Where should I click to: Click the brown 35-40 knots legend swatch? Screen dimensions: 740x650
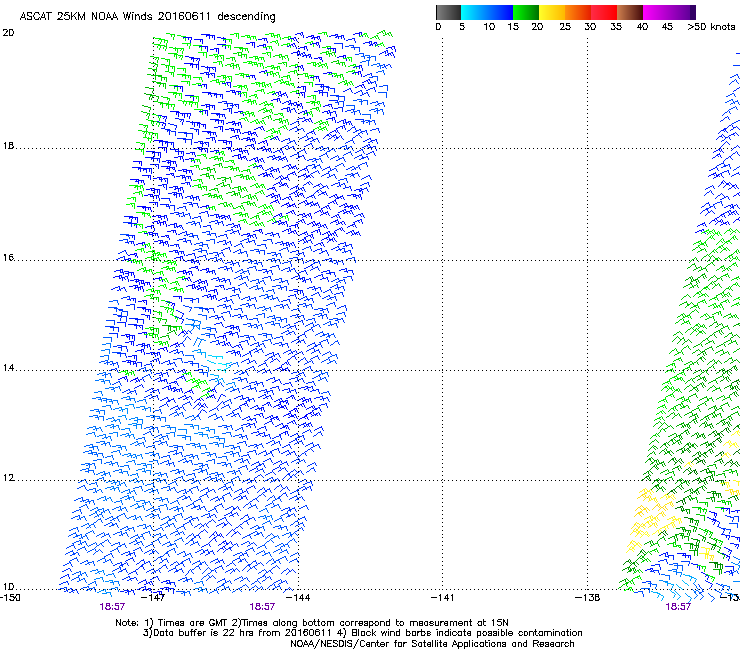point(630,12)
